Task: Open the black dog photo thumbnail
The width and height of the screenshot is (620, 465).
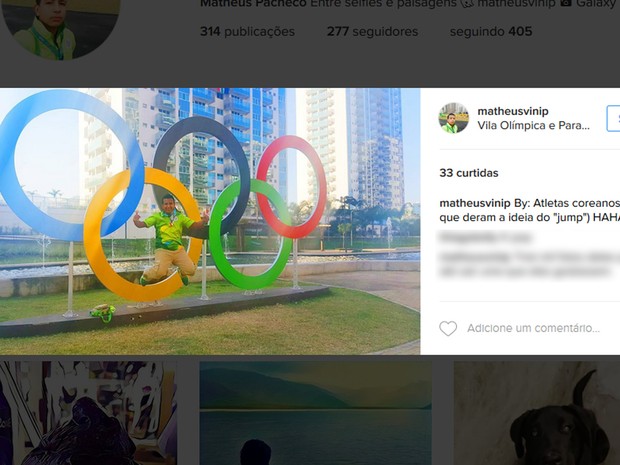Action: (x=537, y=413)
